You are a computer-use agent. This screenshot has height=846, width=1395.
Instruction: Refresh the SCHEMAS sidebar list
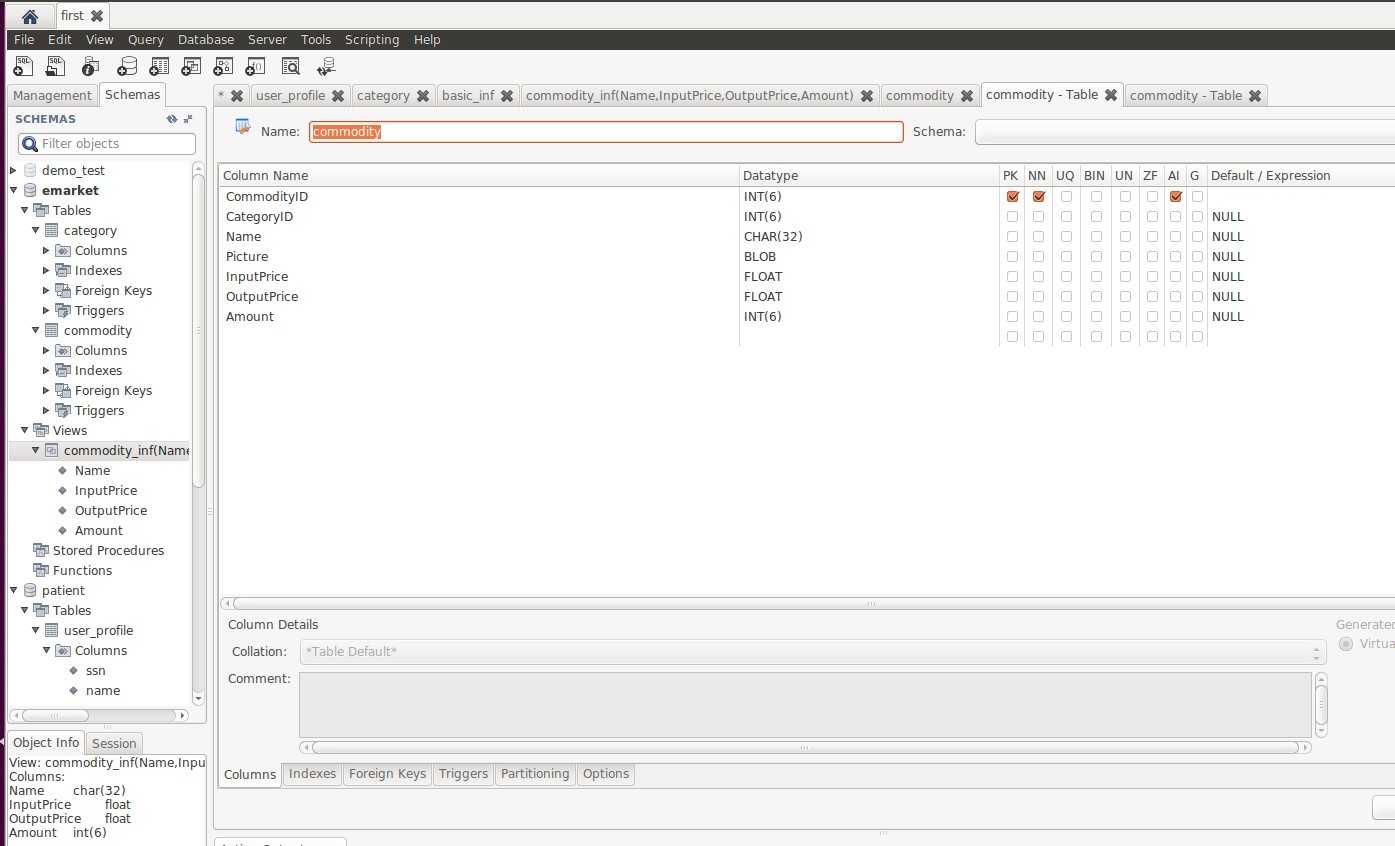(x=170, y=118)
